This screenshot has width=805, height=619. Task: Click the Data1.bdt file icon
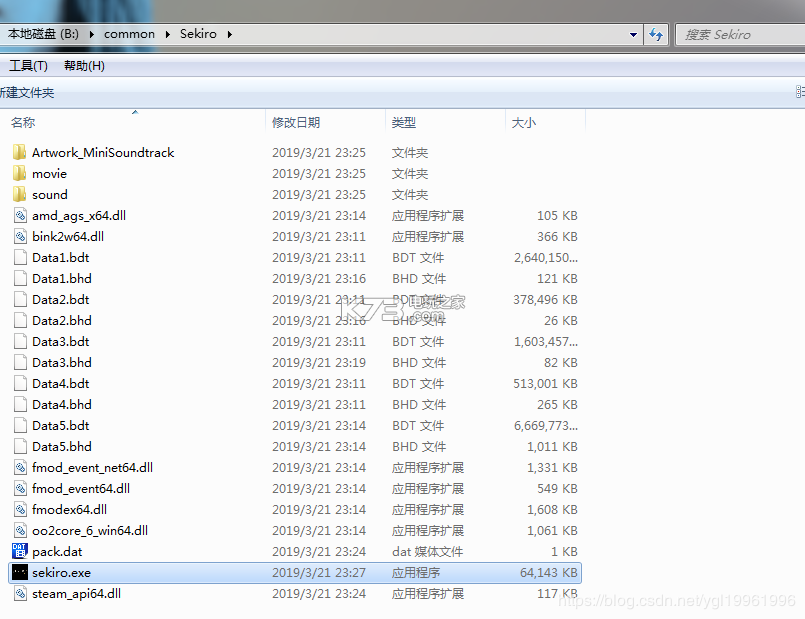pyautogui.click(x=20, y=258)
